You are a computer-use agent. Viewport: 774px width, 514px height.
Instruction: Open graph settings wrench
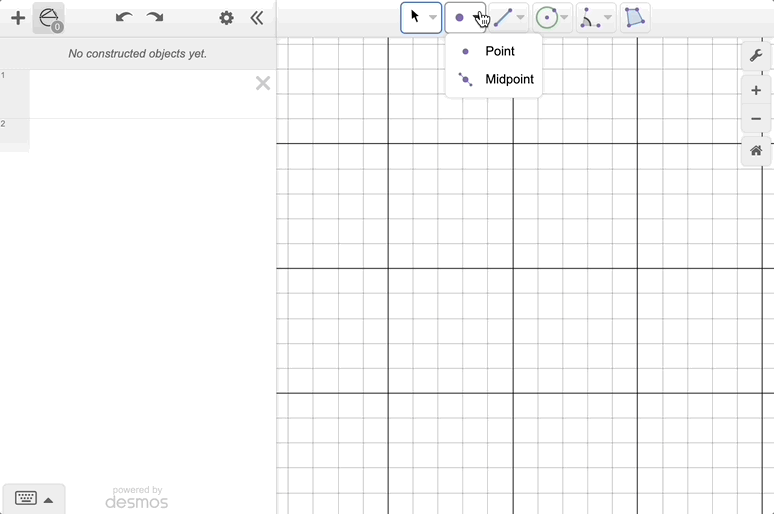(756, 56)
